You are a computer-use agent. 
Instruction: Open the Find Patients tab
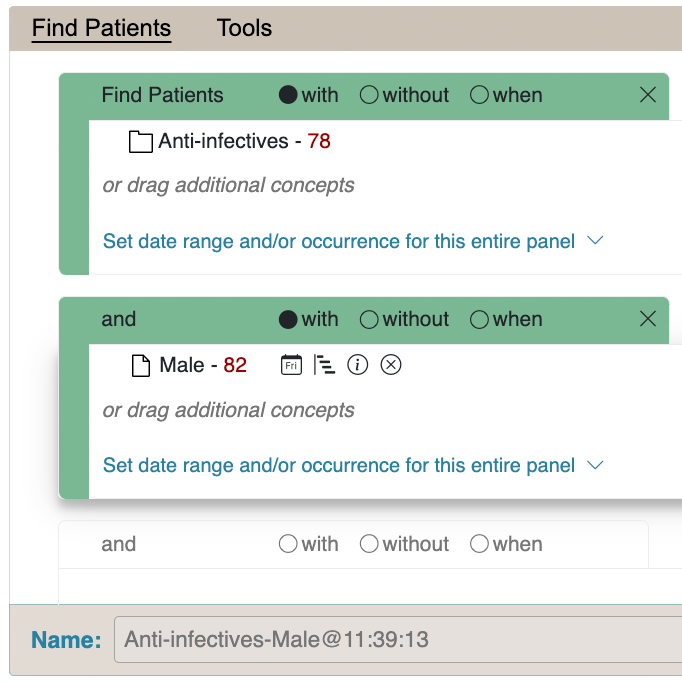point(101,28)
